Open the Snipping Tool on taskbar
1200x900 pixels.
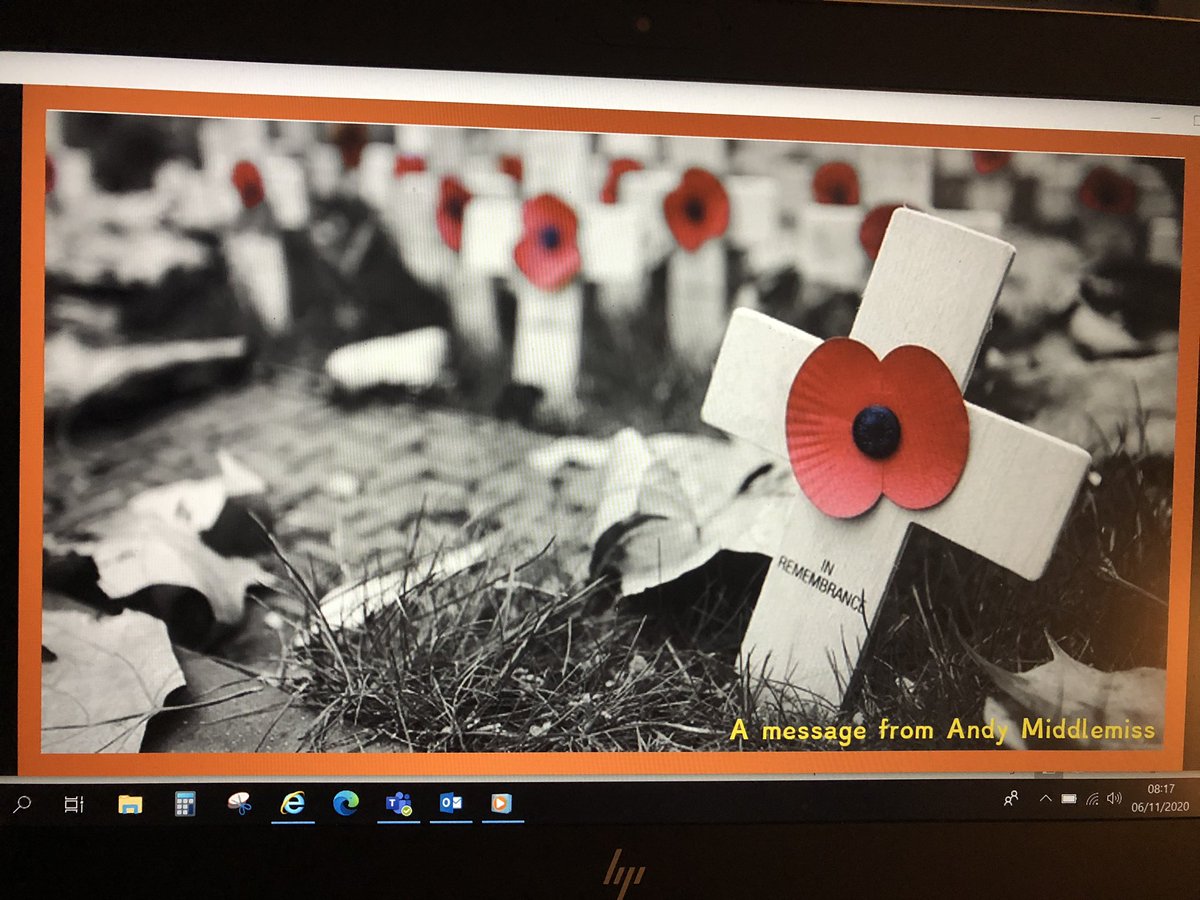coord(239,803)
